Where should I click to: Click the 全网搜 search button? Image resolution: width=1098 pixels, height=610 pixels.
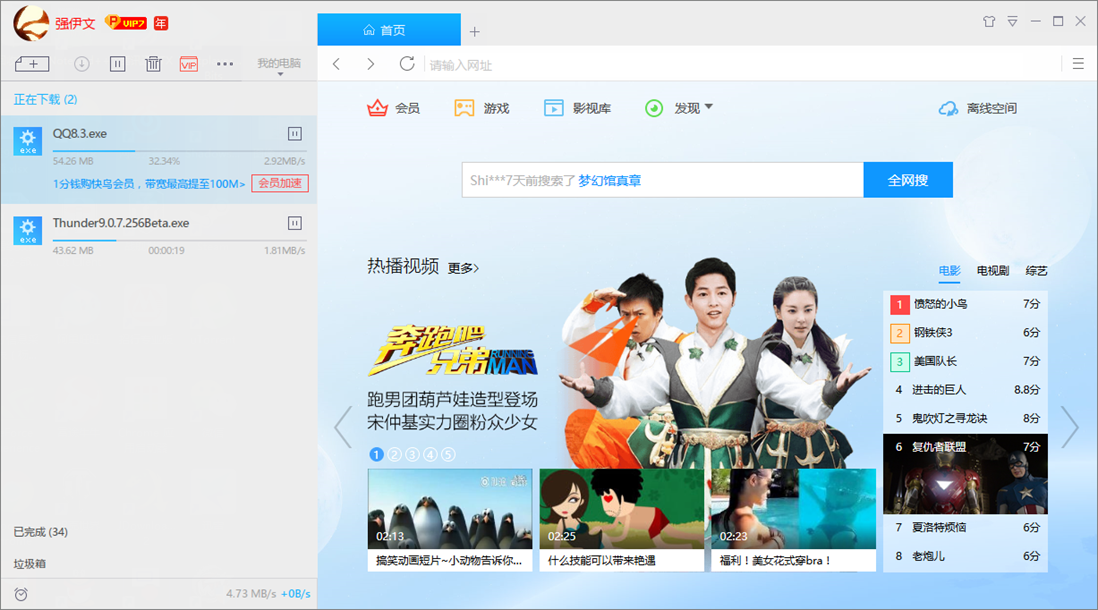907,180
